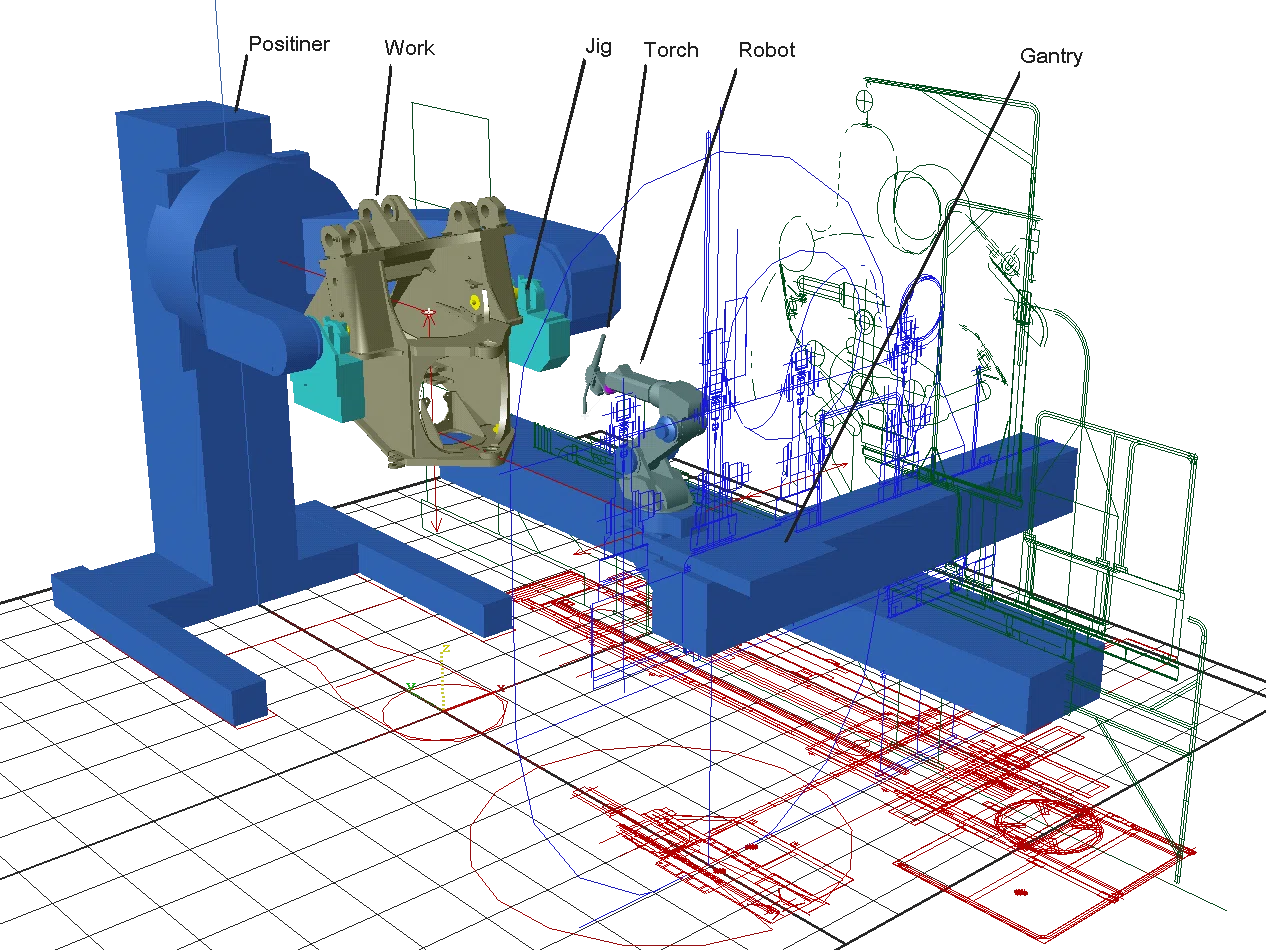Click the 'Positiner' label text
The height and width of the screenshot is (950, 1266).
point(289,44)
